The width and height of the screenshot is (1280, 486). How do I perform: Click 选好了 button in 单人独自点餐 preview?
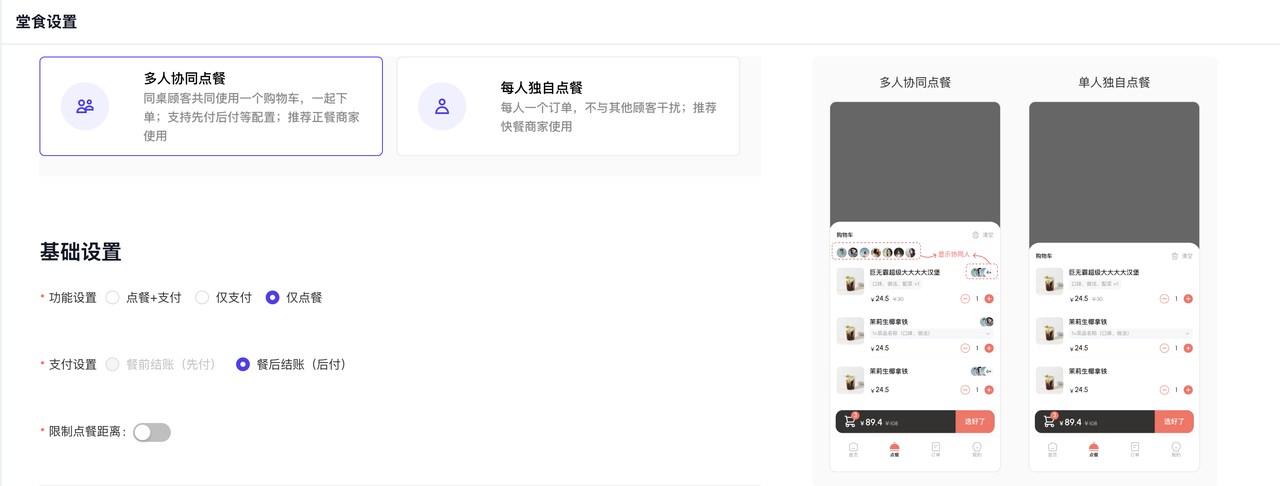(1174, 422)
